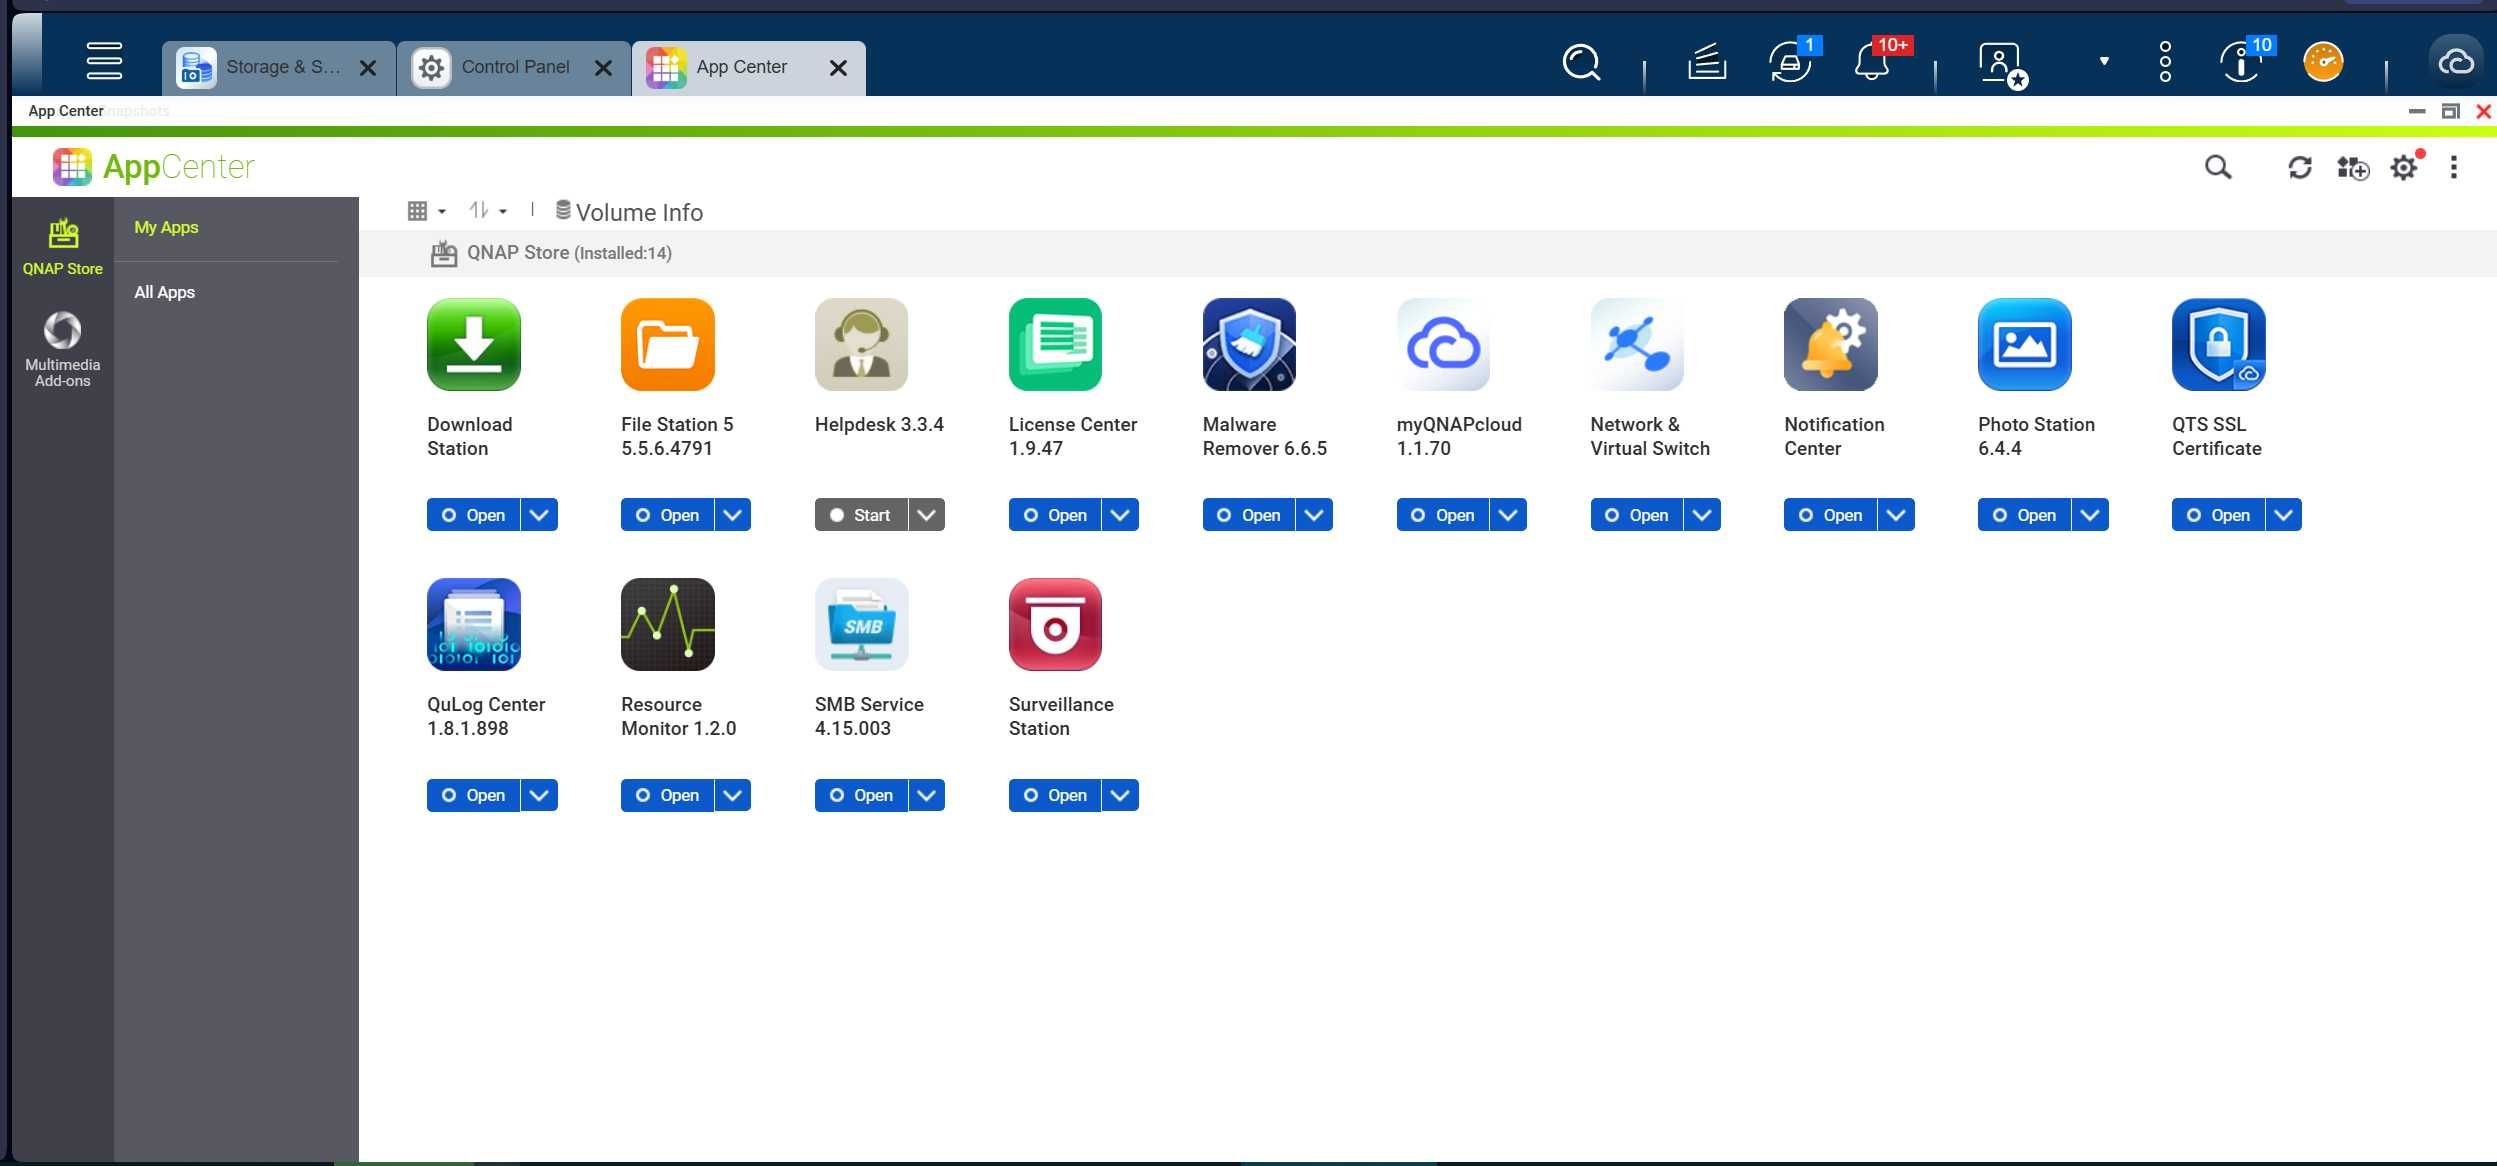
Task: Expand the SMB Service action dropdown arrow
Action: (927, 795)
